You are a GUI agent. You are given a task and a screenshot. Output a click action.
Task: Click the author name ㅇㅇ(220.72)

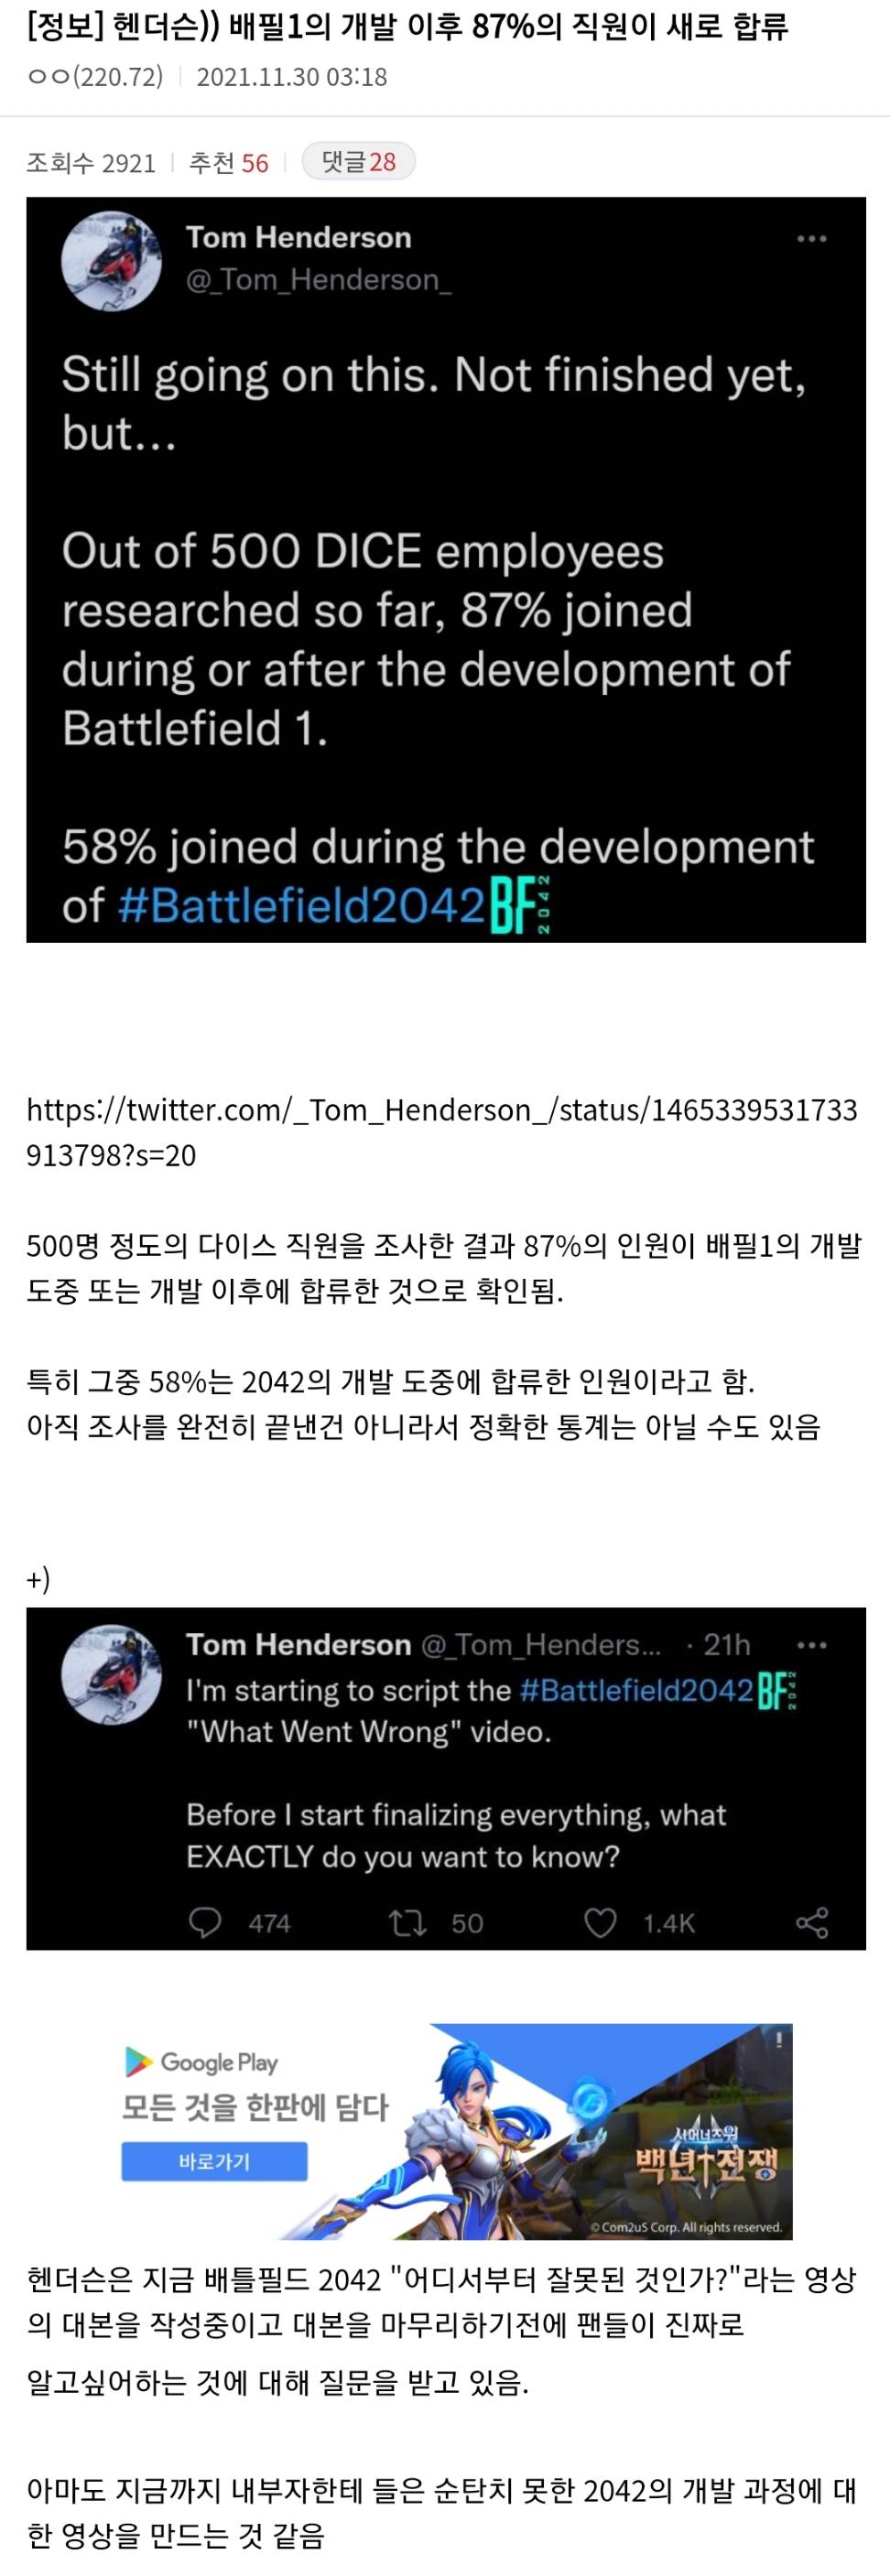[95, 77]
